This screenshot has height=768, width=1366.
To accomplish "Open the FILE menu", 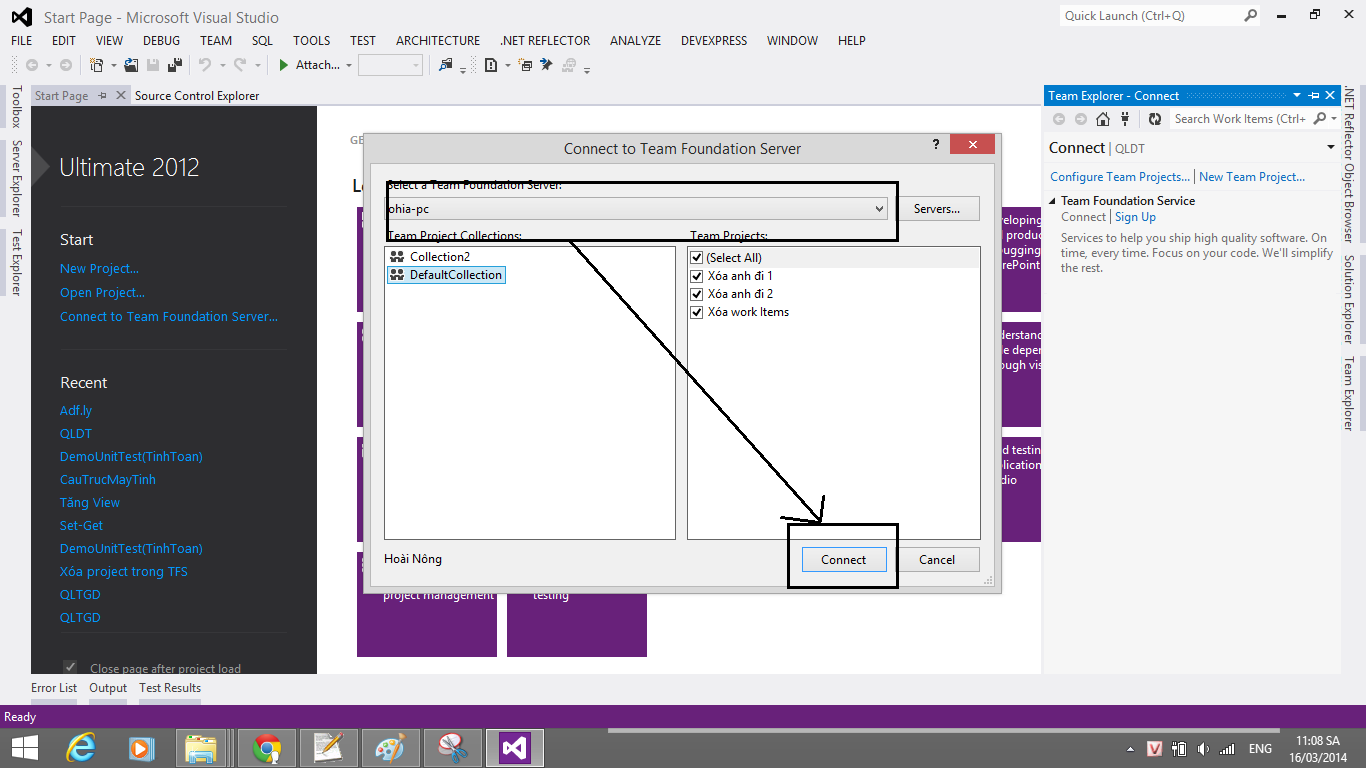I will pos(21,41).
